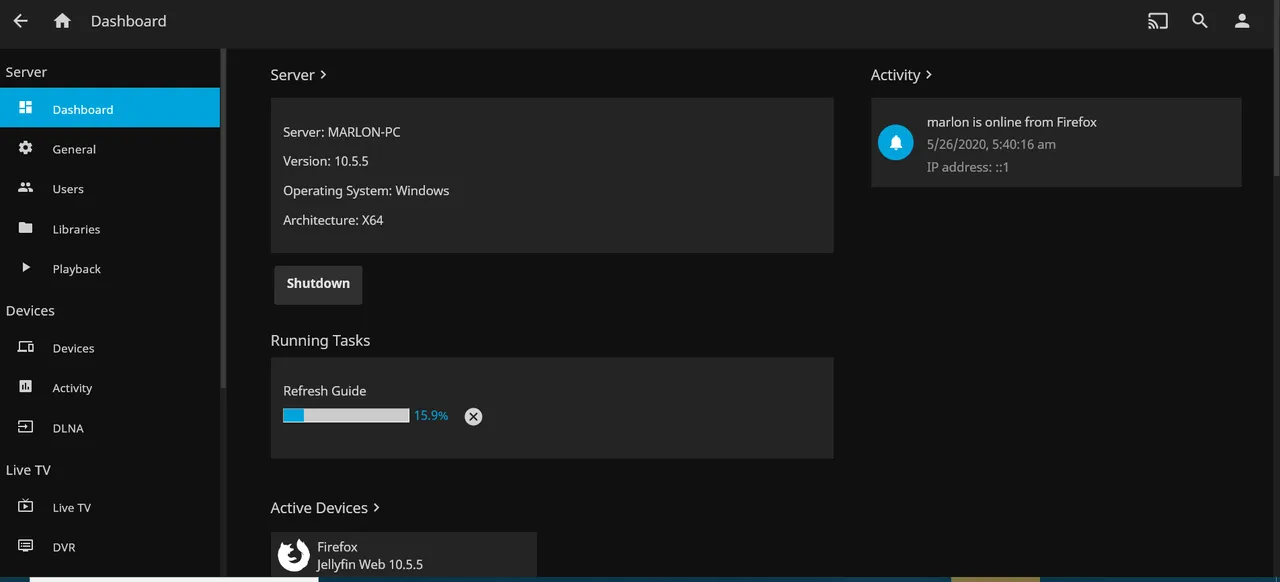The width and height of the screenshot is (1280, 582).
Task: Click the Dashboard title in header
Action: tap(129, 21)
